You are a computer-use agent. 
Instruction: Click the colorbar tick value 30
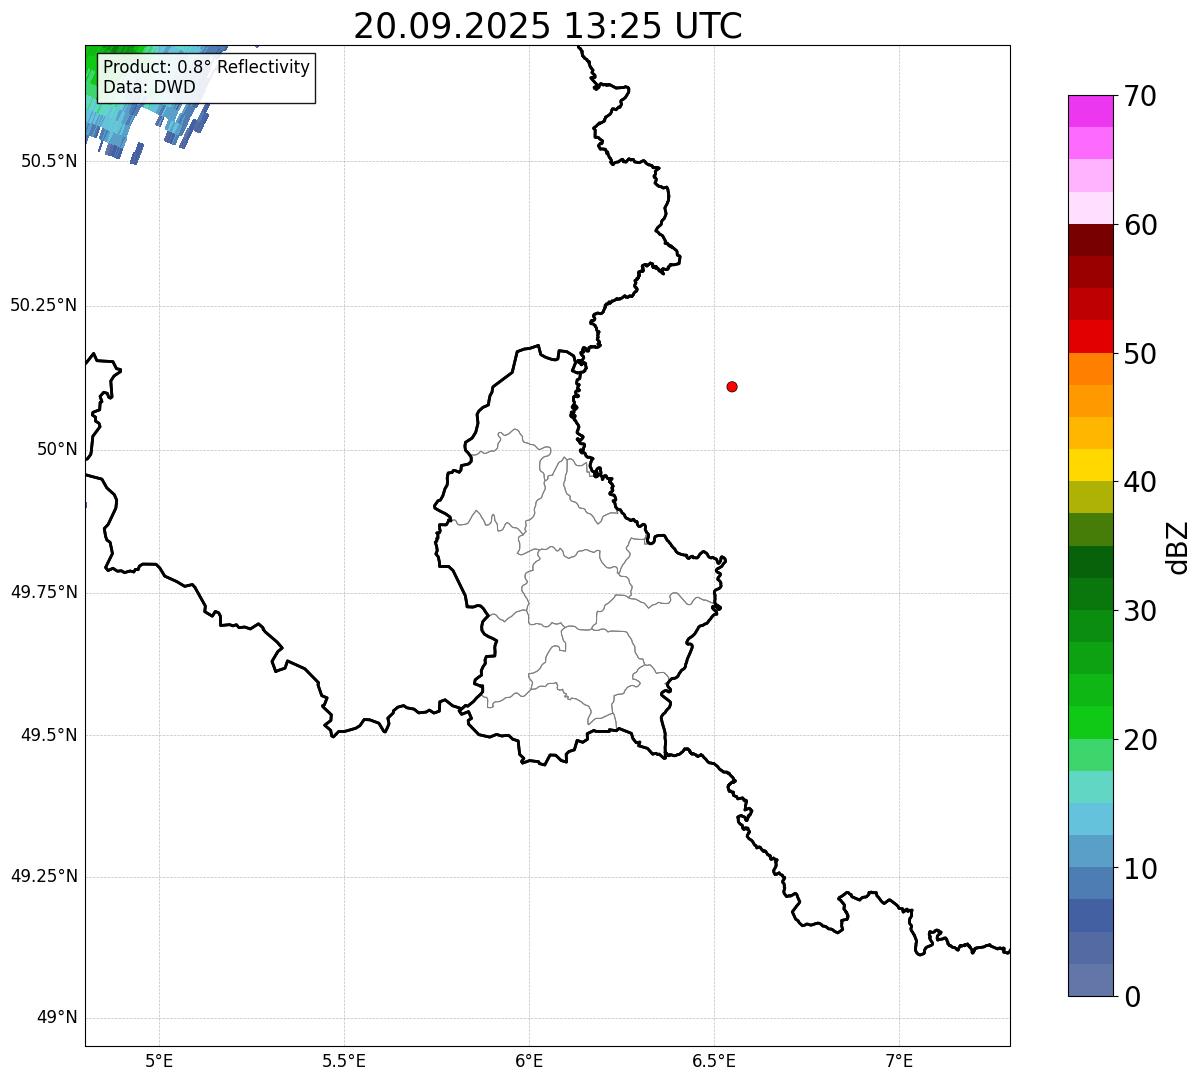pyautogui.click(x=1140, y=612)
